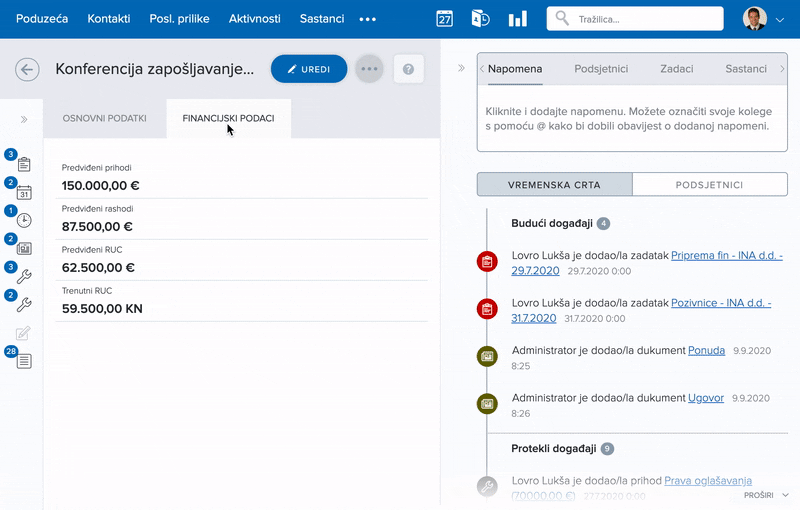The height and width of the screenshot is (510, 800).
Task: Click red task icon for Pozivnice event
Action: pos(487,309)
